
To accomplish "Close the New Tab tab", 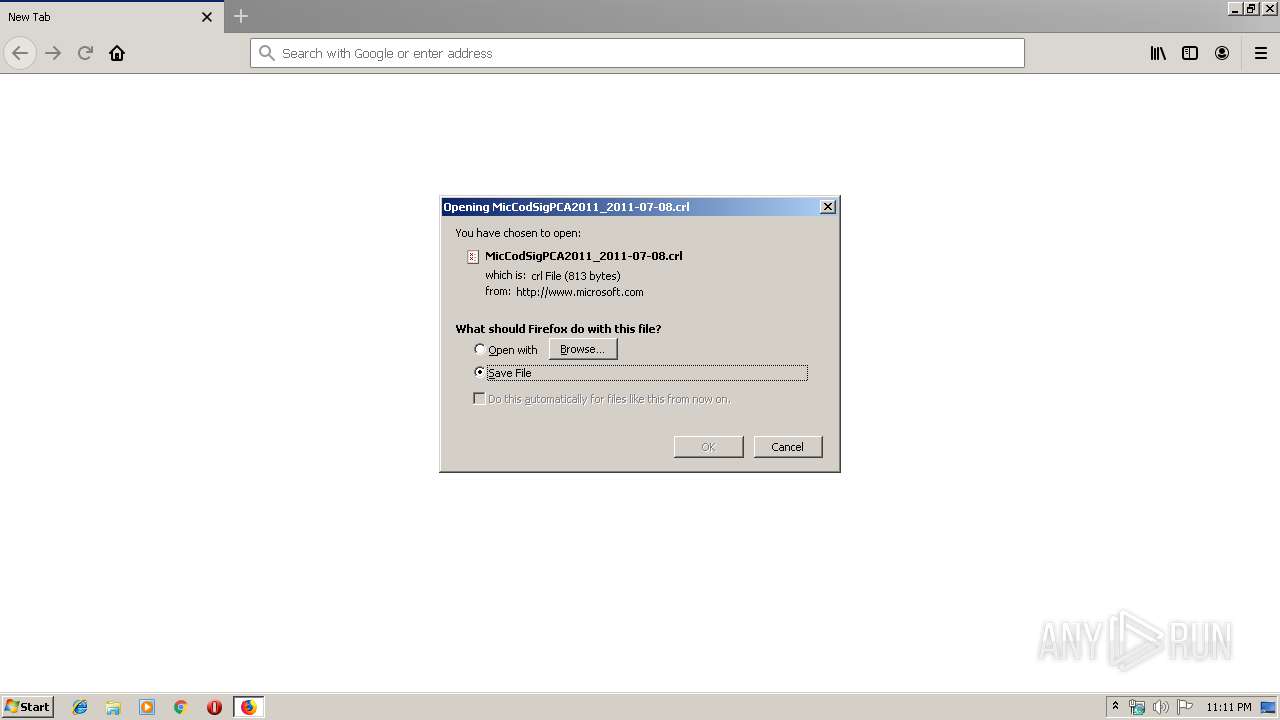I will (207, 17).
